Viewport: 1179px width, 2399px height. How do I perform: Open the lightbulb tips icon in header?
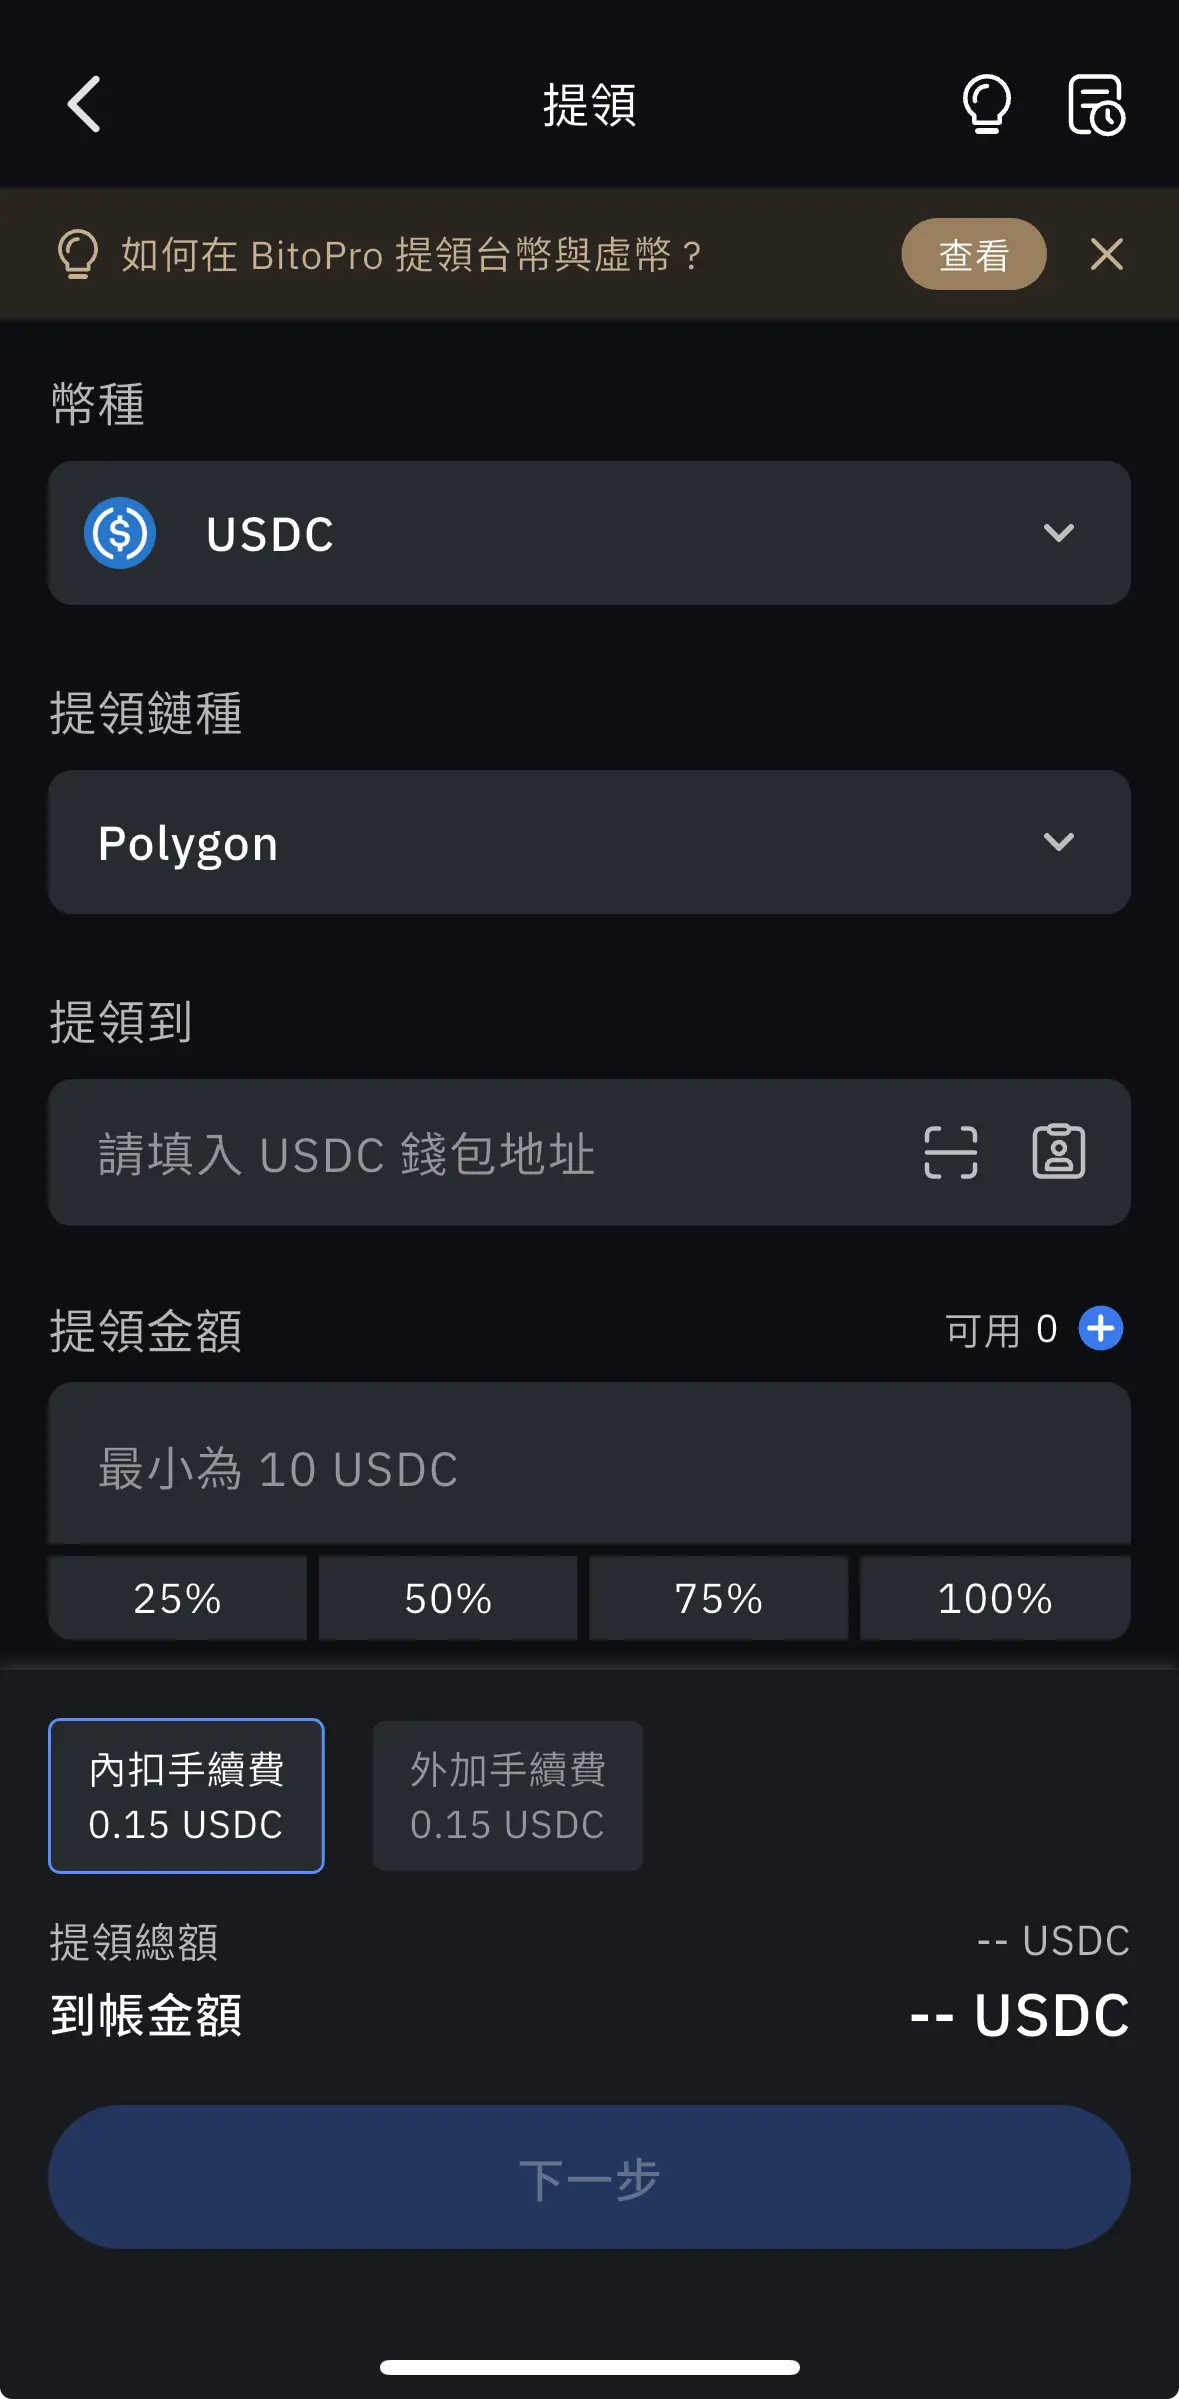click(986, 104)
